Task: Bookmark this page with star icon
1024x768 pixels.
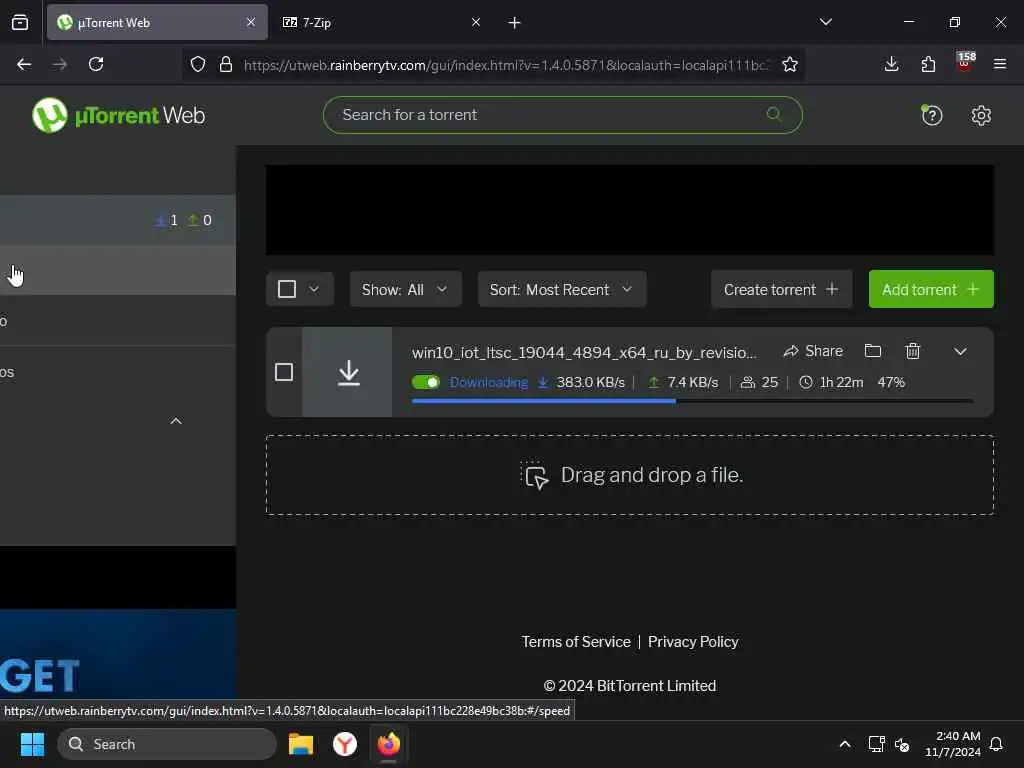Action: [790, 64]
